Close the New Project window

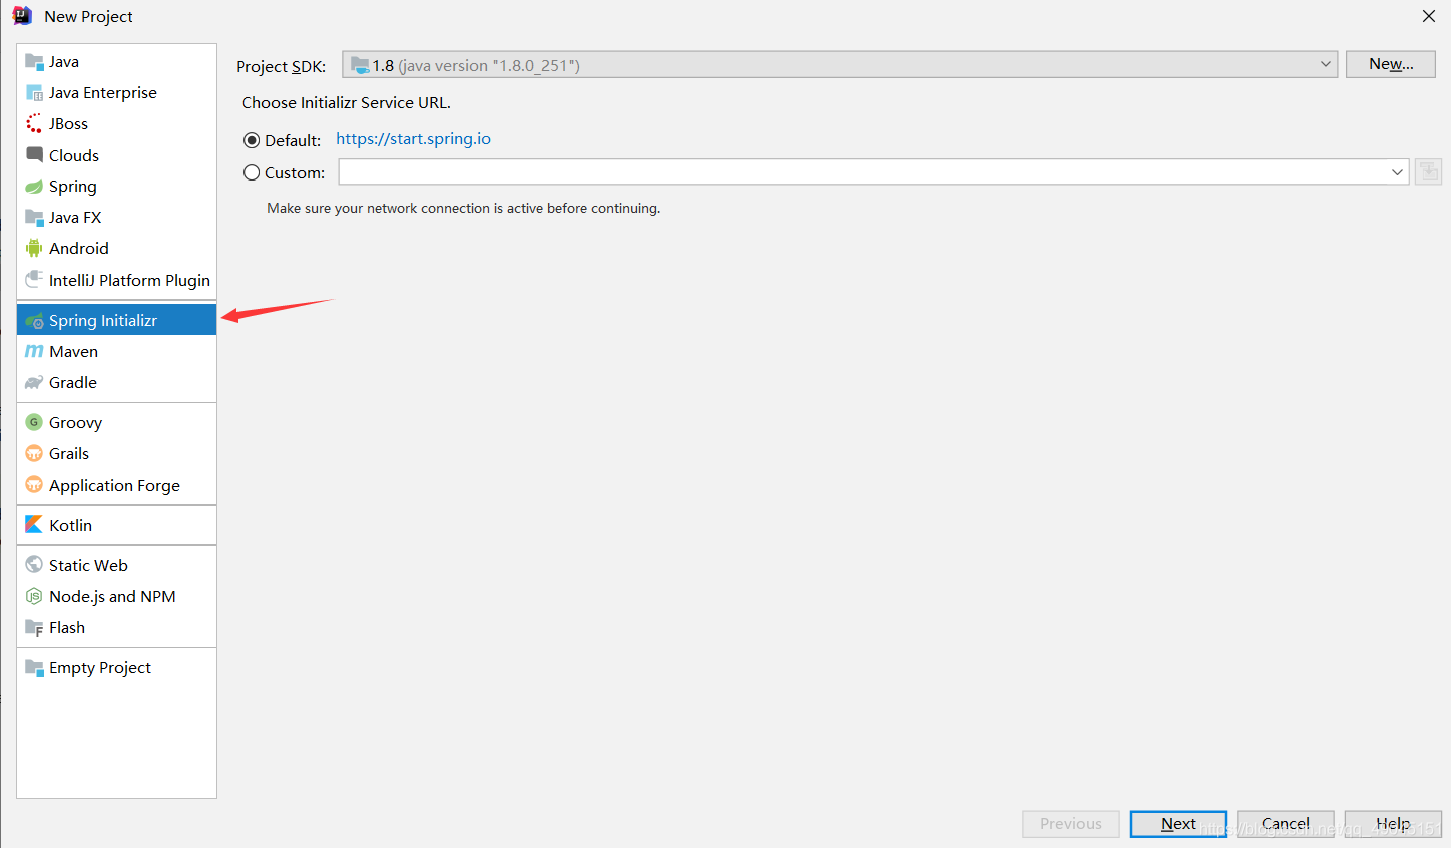(1429, 16)
